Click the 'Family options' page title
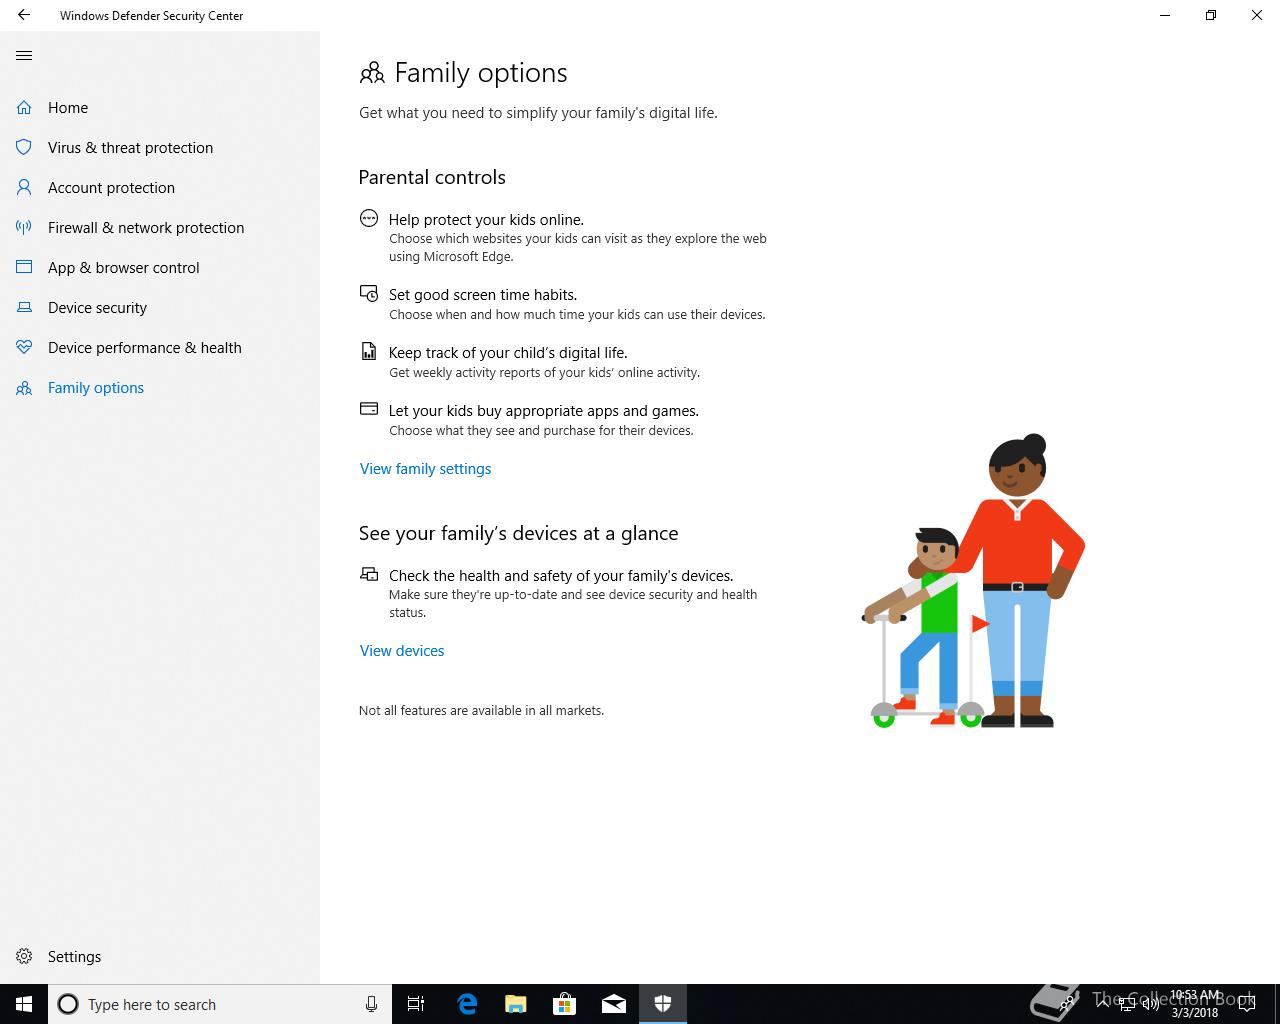This screenshot has width=1280, height=1024. pyautogui.click(x=481, y=73)
